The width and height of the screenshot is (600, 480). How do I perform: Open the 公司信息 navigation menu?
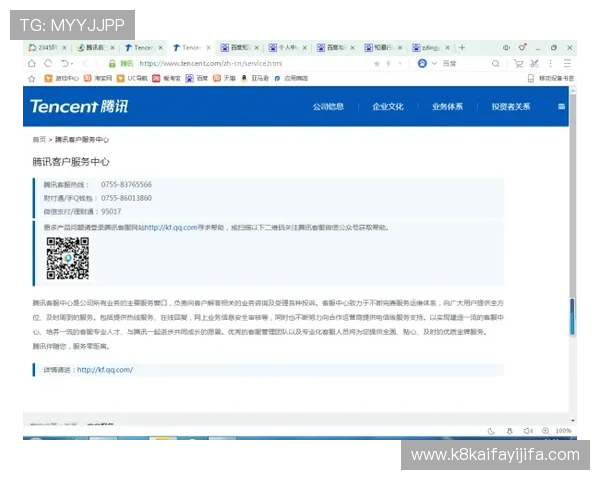click(x=328, y=106)
